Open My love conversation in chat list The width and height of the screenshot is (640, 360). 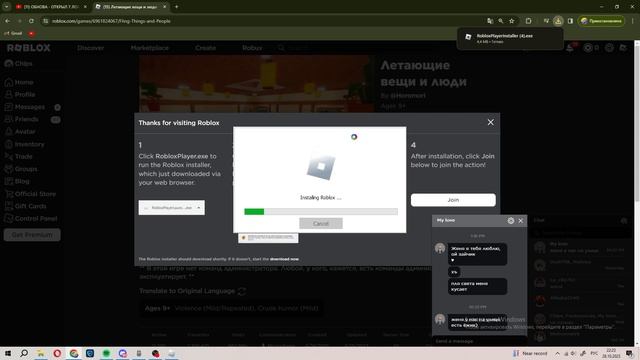click(x=580, y=247)
